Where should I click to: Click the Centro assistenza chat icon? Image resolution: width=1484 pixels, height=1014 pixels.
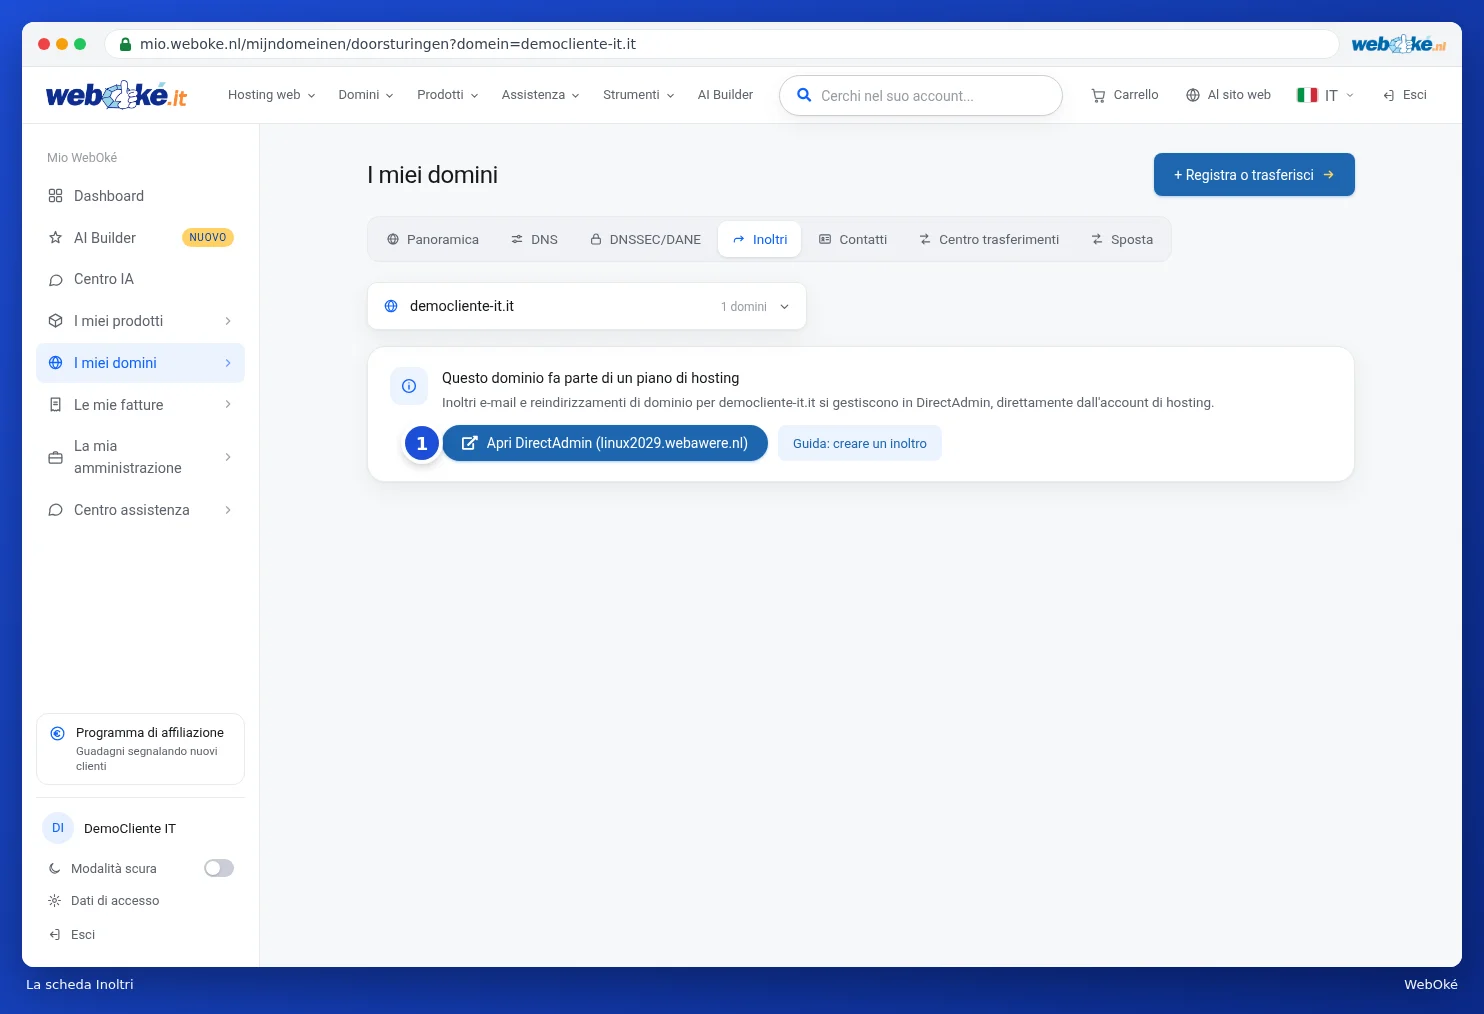coord(56,510)
